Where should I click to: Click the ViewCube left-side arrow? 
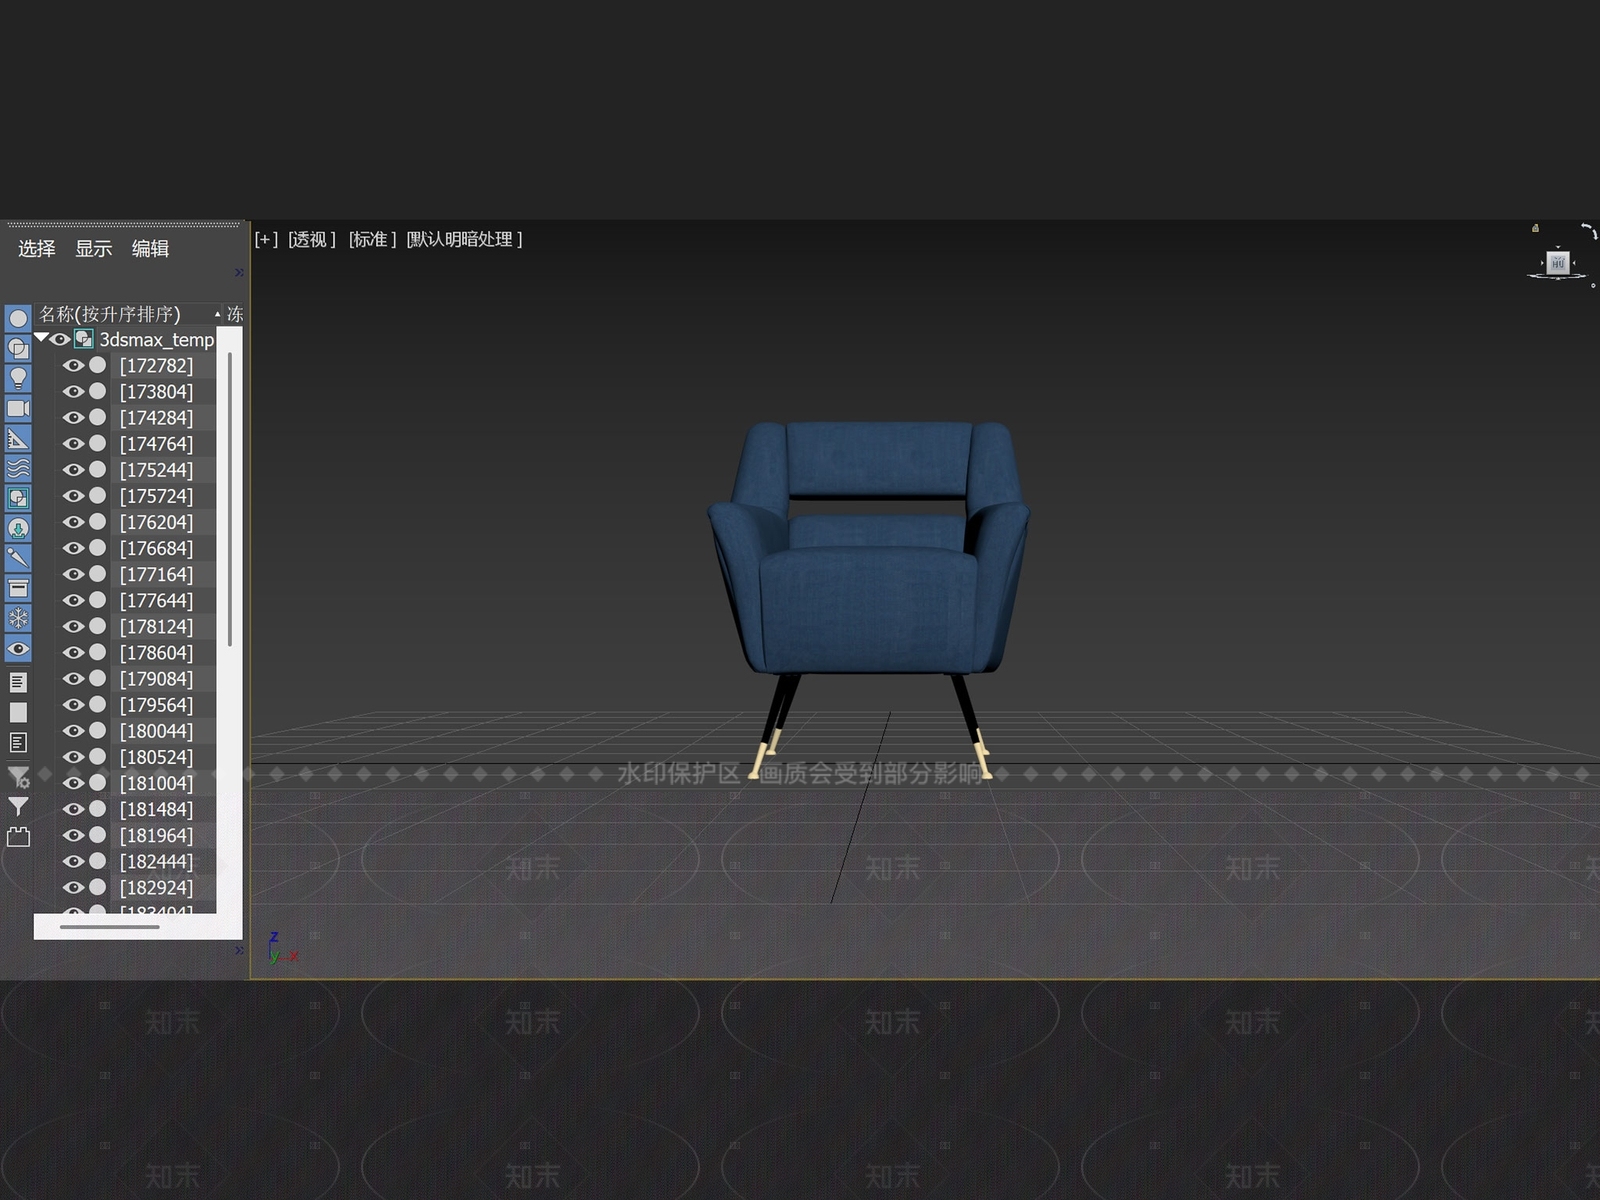pyautogui.click(x=1542, y=263)
